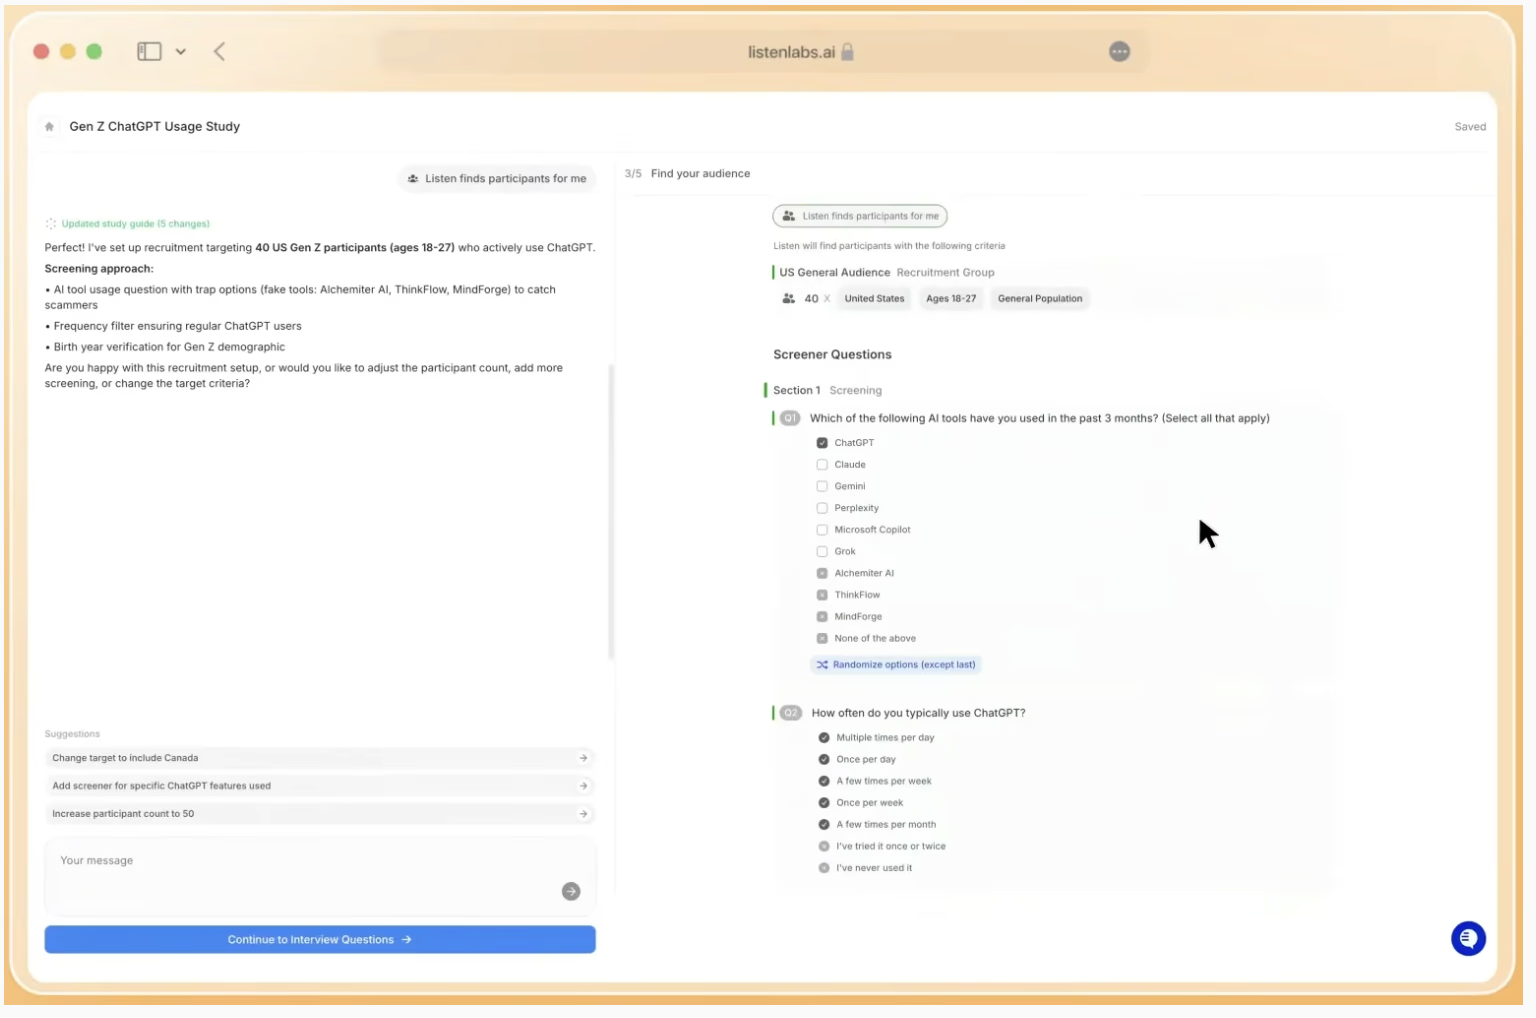Check the Microsoft Copilot checkbox
Screen dimensions: 1536x1018
(x=822, y=530)
